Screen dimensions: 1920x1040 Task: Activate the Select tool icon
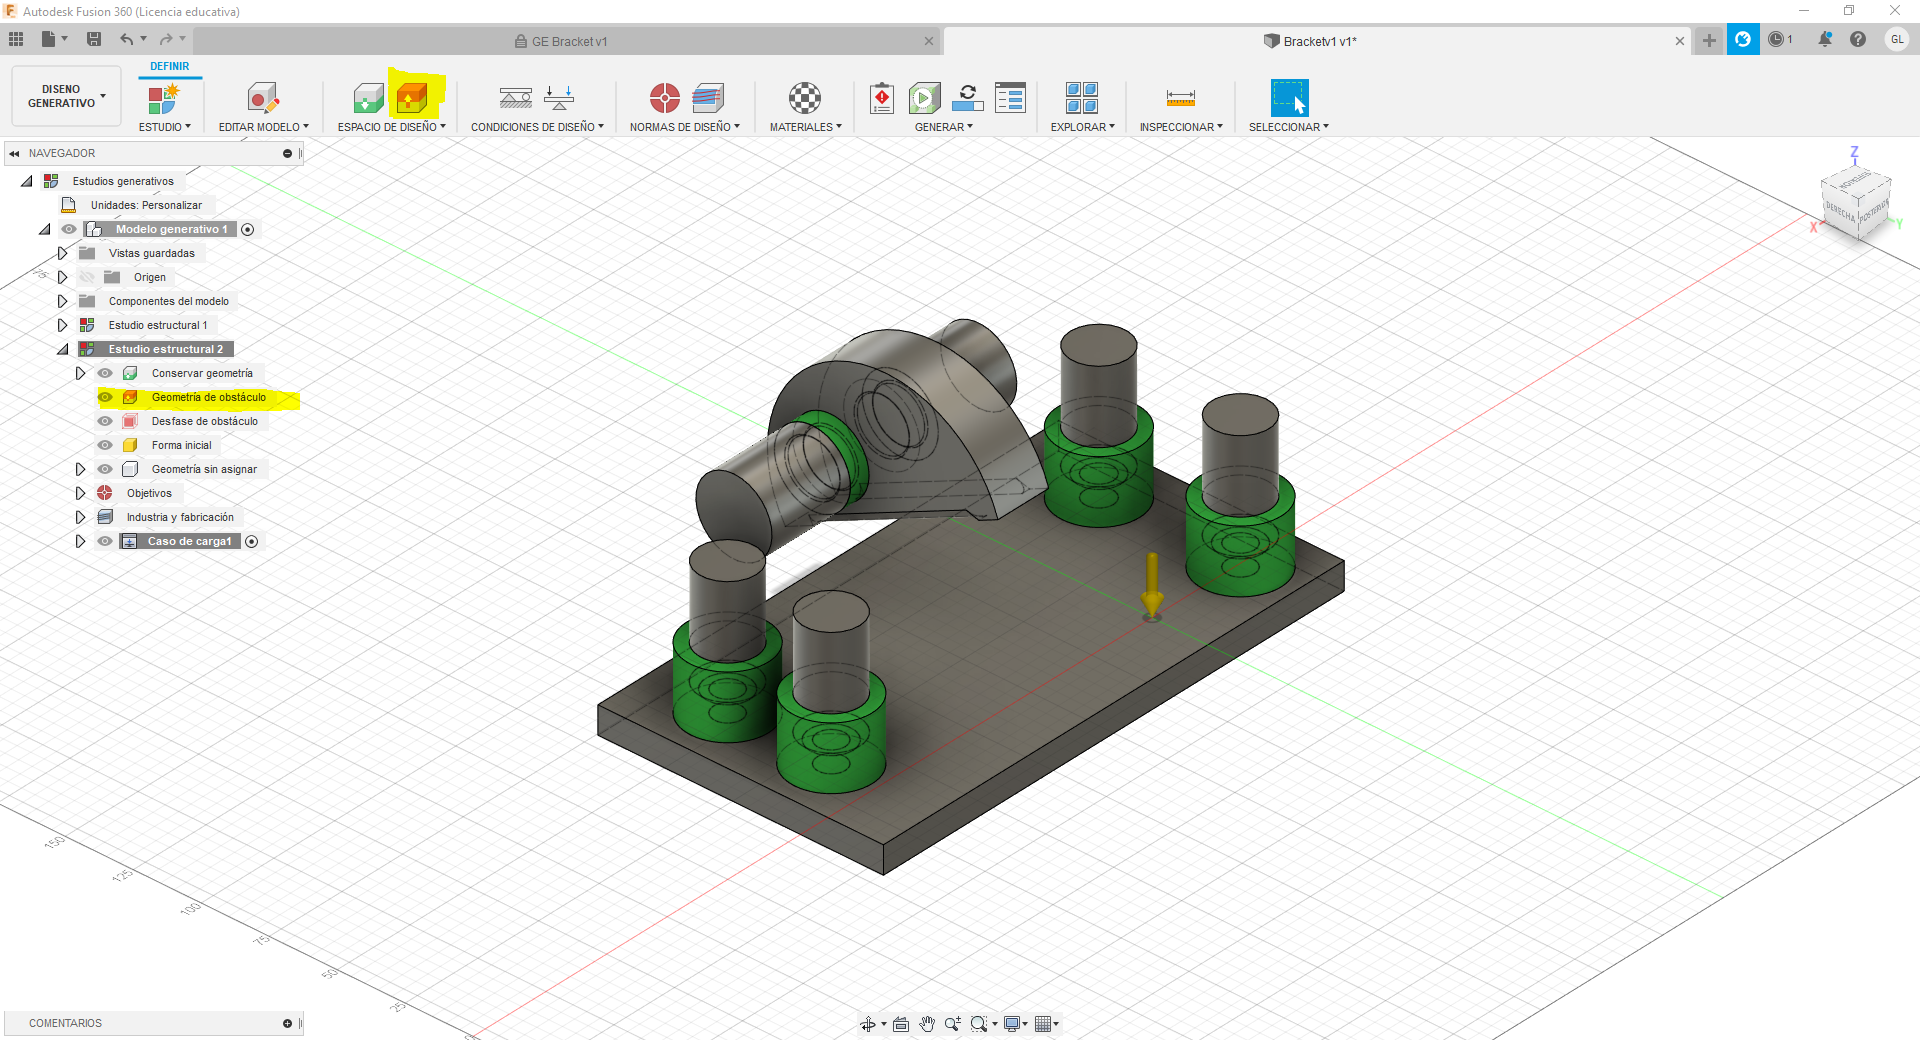pyautogui.click(x=1289, y=98)
